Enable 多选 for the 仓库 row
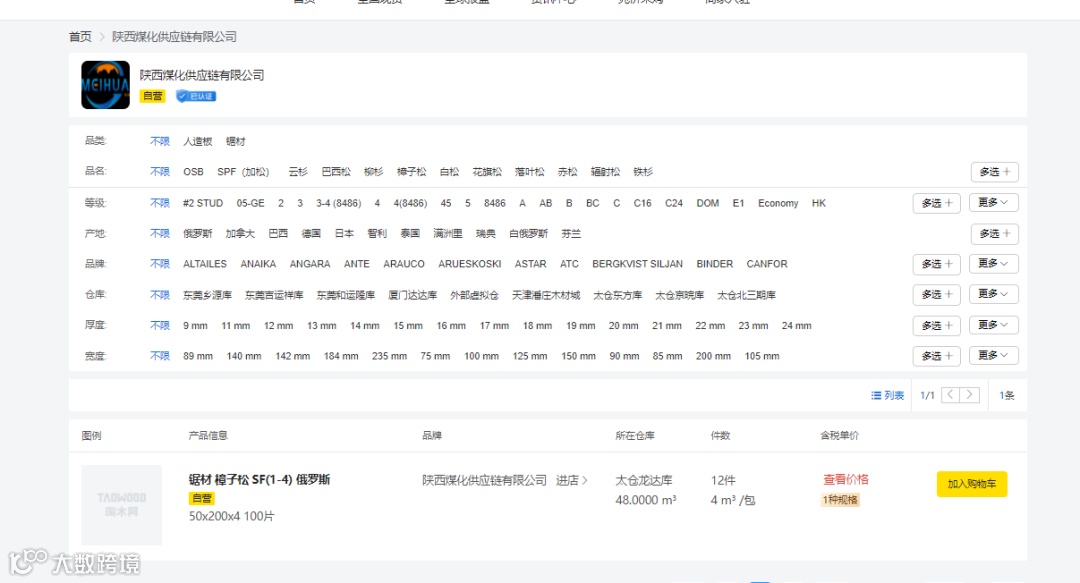 (937, 295)
